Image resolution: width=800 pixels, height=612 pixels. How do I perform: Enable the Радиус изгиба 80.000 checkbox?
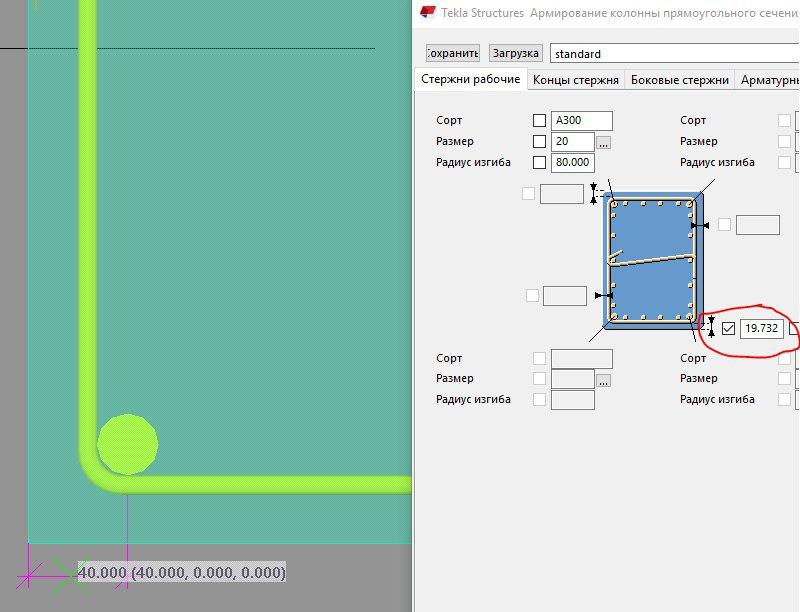point(540,162)
